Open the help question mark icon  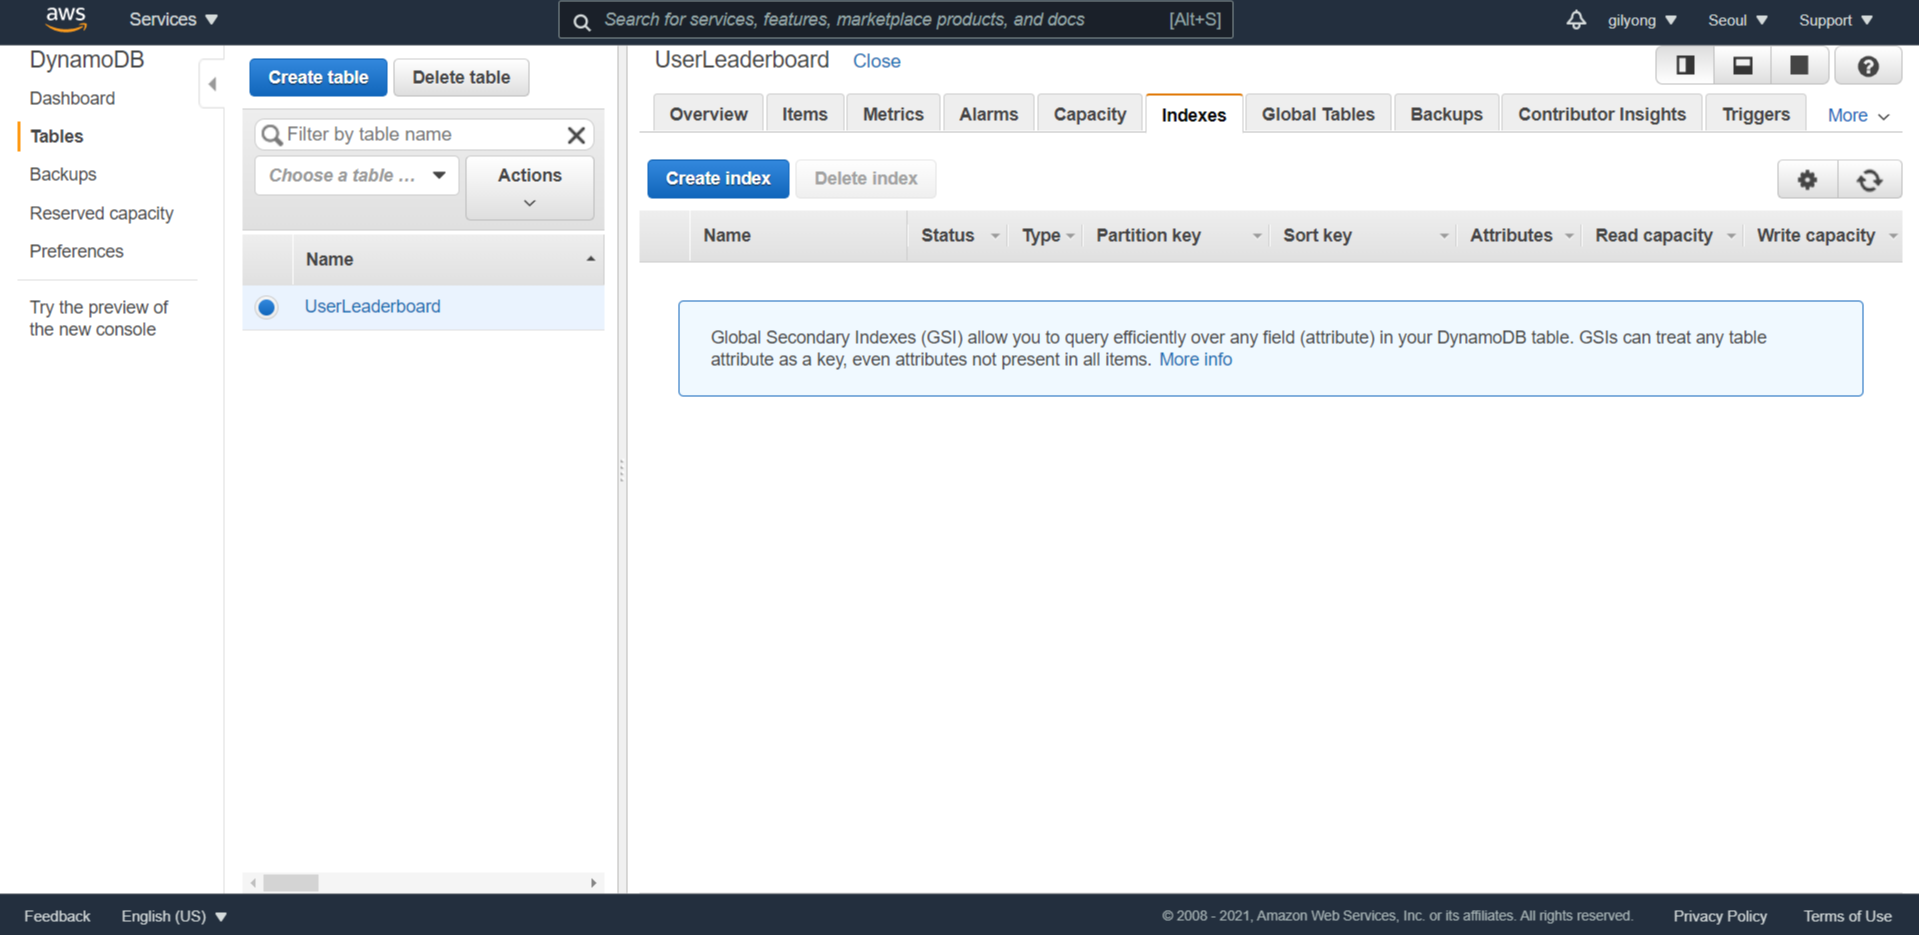tap(1868, 66)
